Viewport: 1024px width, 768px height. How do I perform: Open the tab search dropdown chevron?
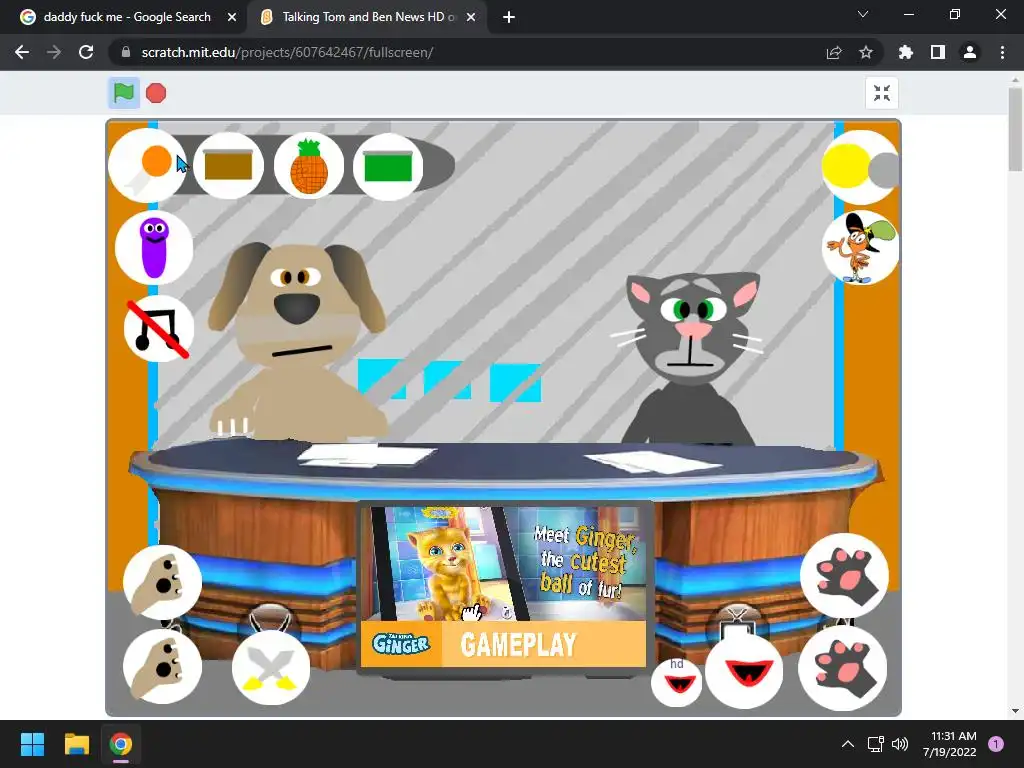point(863,14)
